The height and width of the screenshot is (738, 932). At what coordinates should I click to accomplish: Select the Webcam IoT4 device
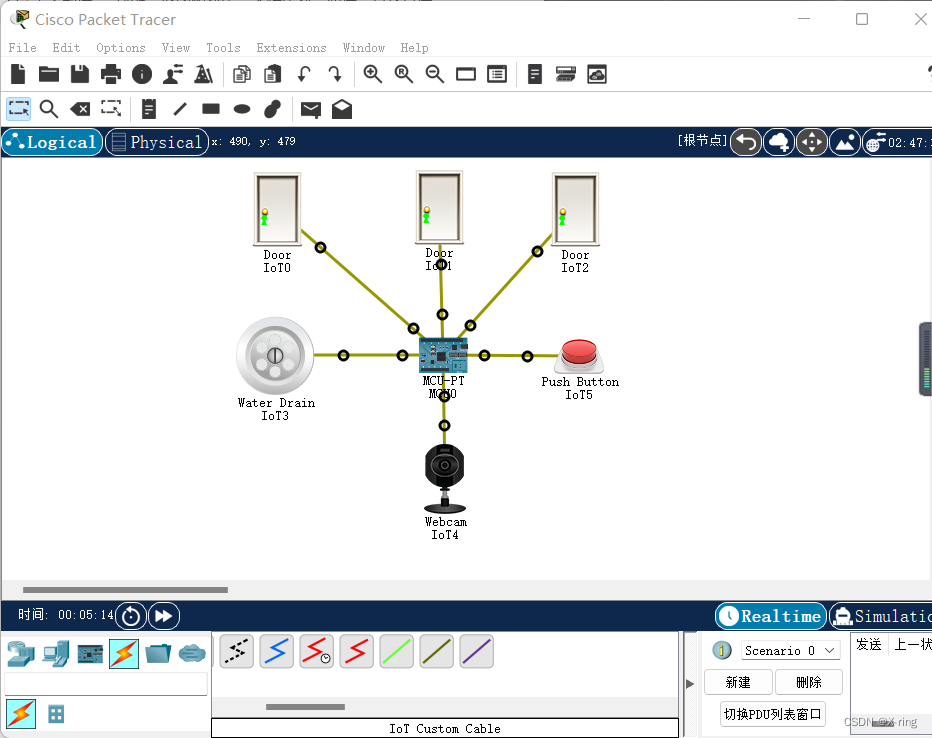pyautogui.click(x=445, y=479)
